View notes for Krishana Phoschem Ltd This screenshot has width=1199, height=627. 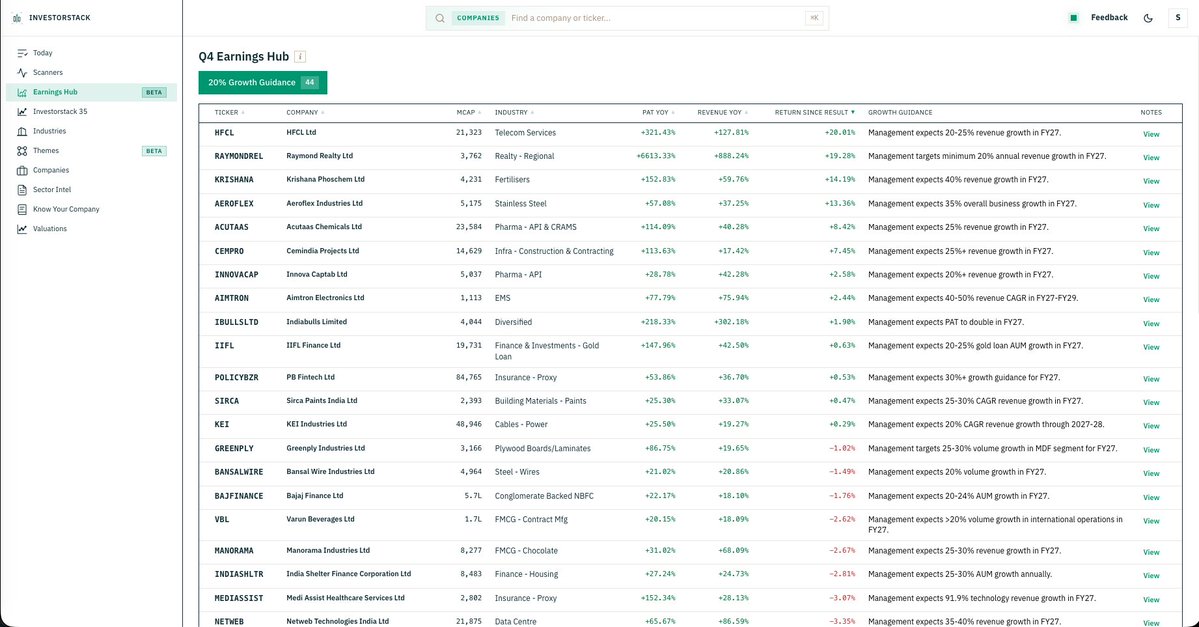coord(1151,181)
